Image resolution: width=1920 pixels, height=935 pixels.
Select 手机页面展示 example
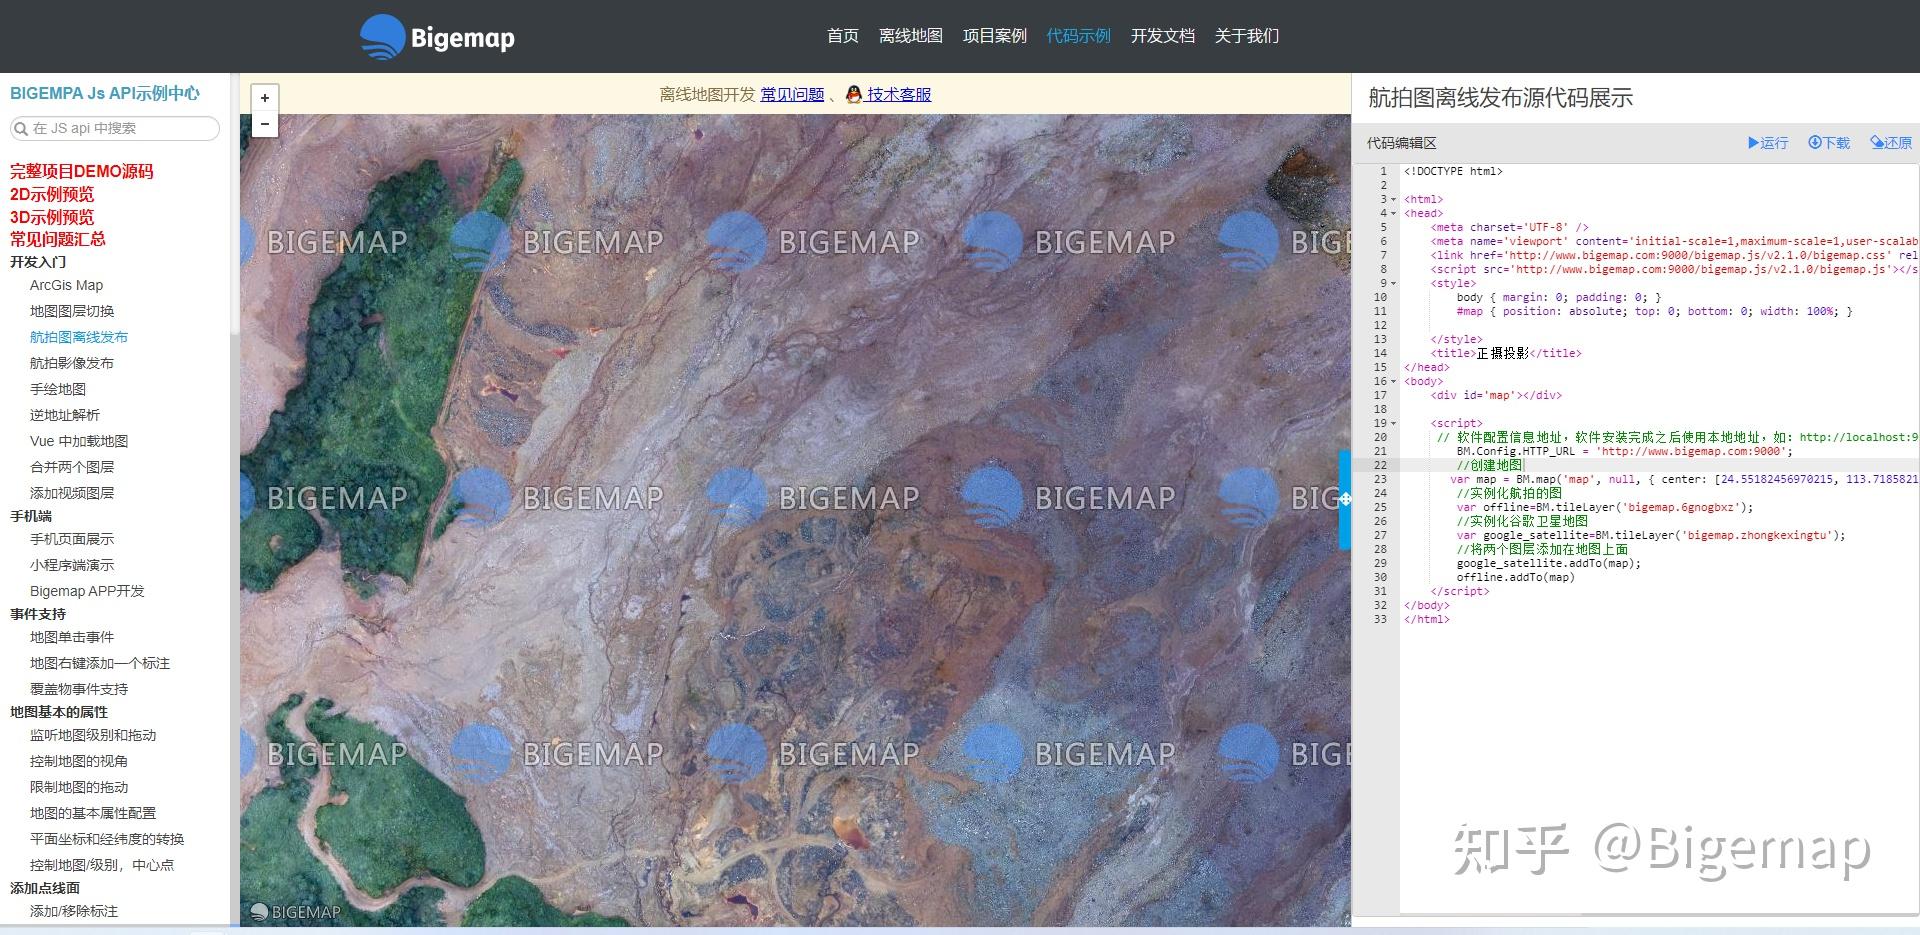click(x=72, y=539)
